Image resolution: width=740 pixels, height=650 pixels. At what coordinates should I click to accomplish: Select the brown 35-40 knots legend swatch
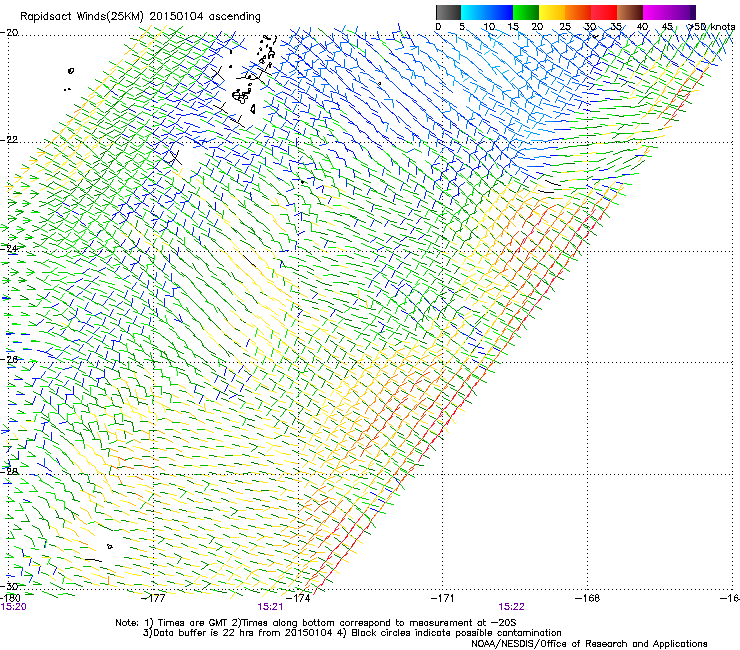coord(630,12)
